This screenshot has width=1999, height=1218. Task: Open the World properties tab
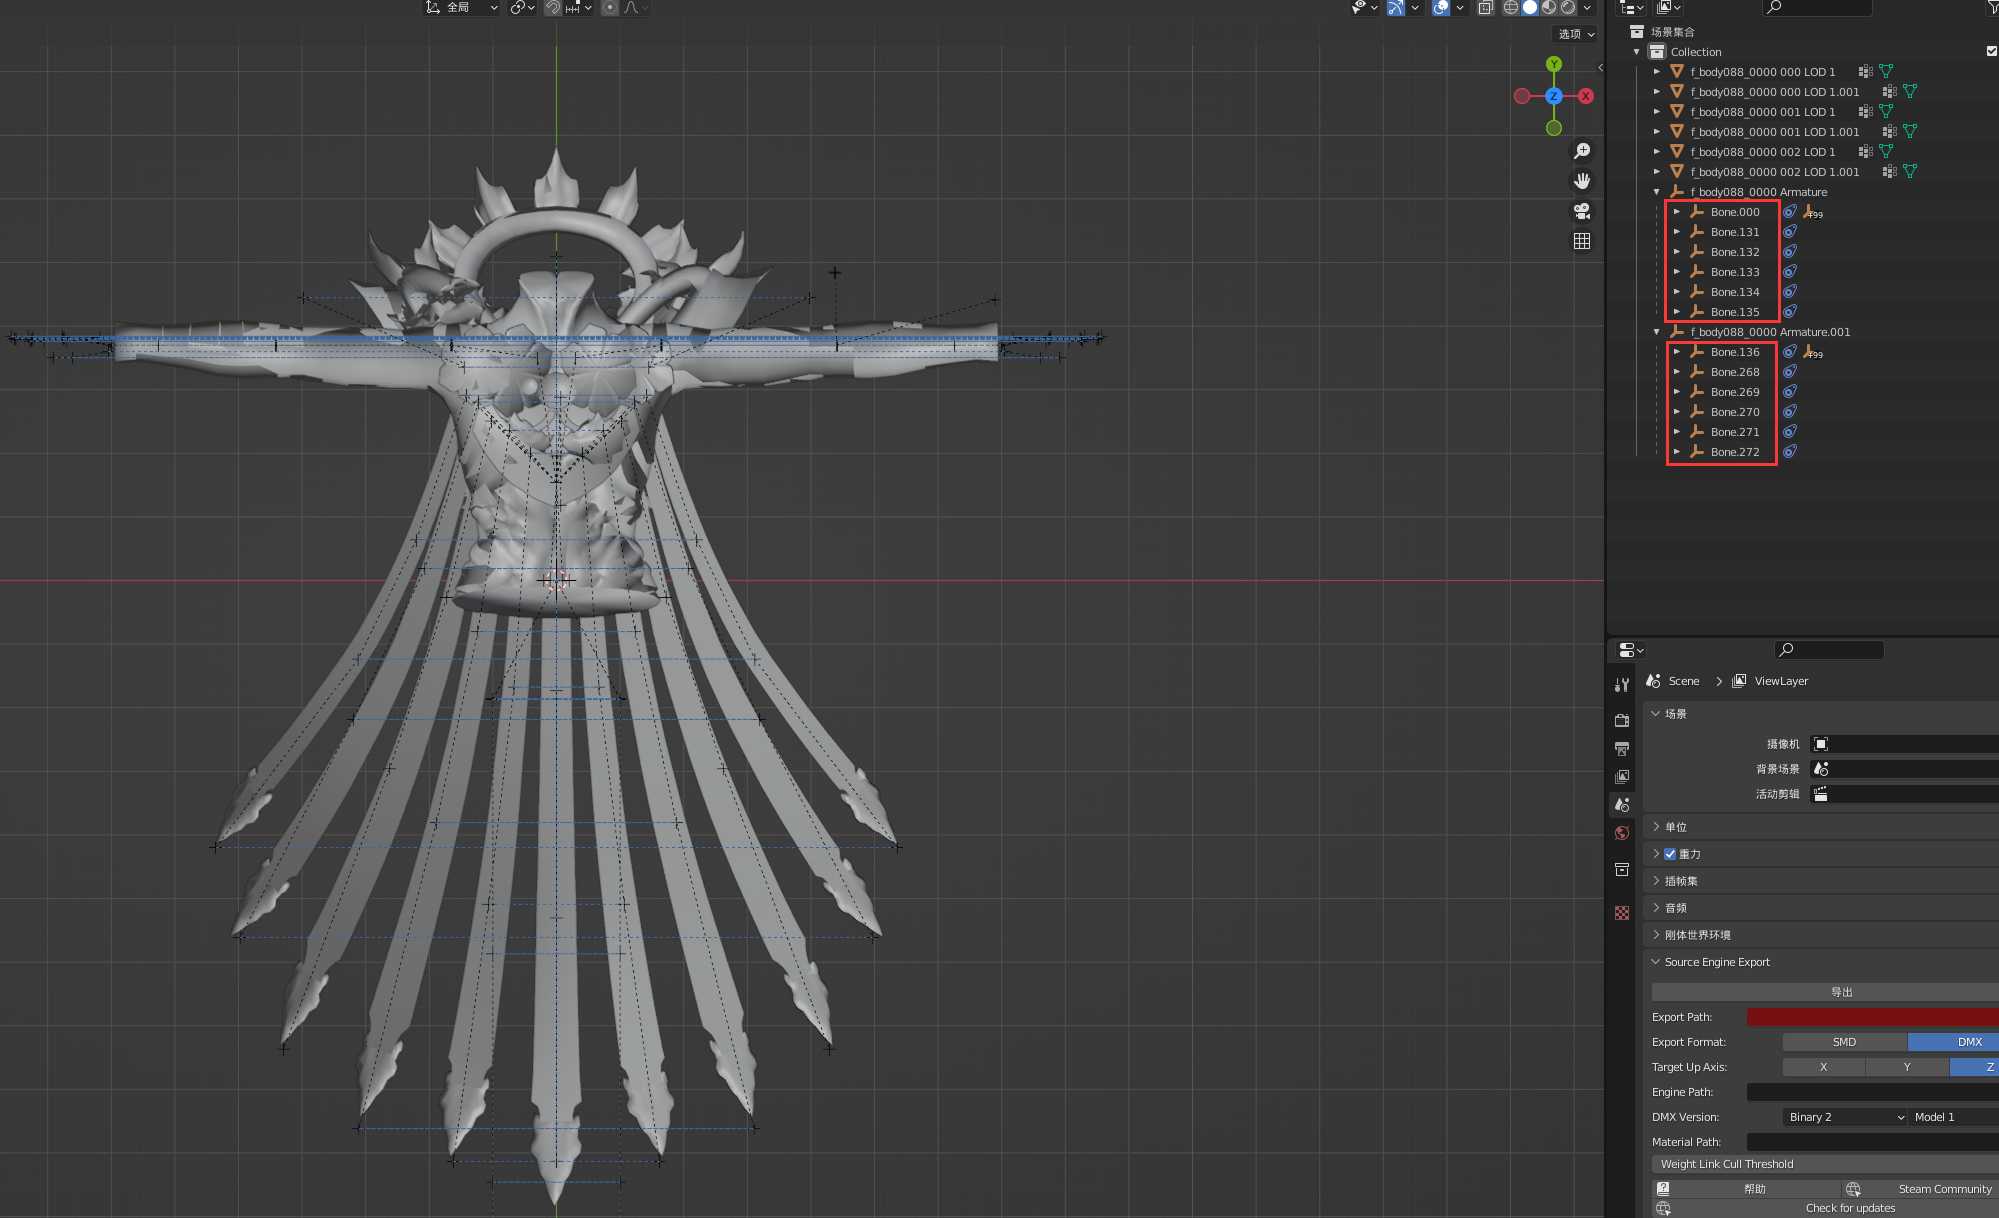tap(1622, 833)
